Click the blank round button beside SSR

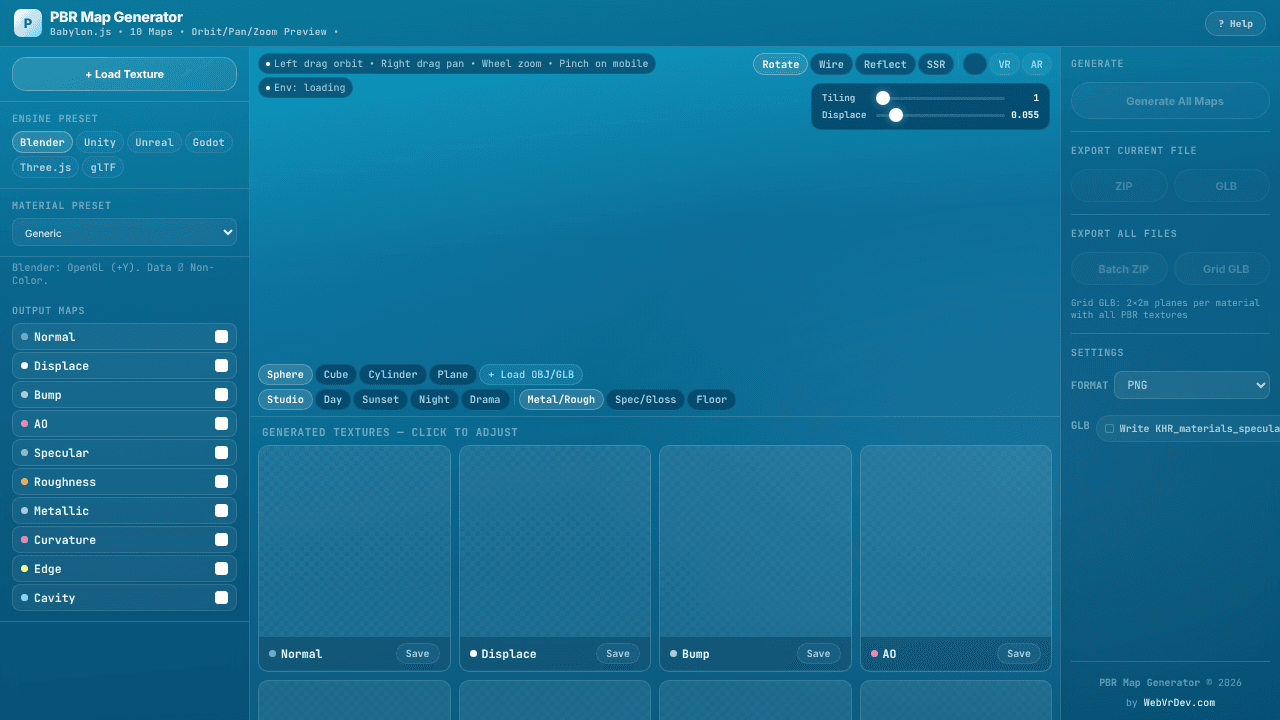(975, 64)
